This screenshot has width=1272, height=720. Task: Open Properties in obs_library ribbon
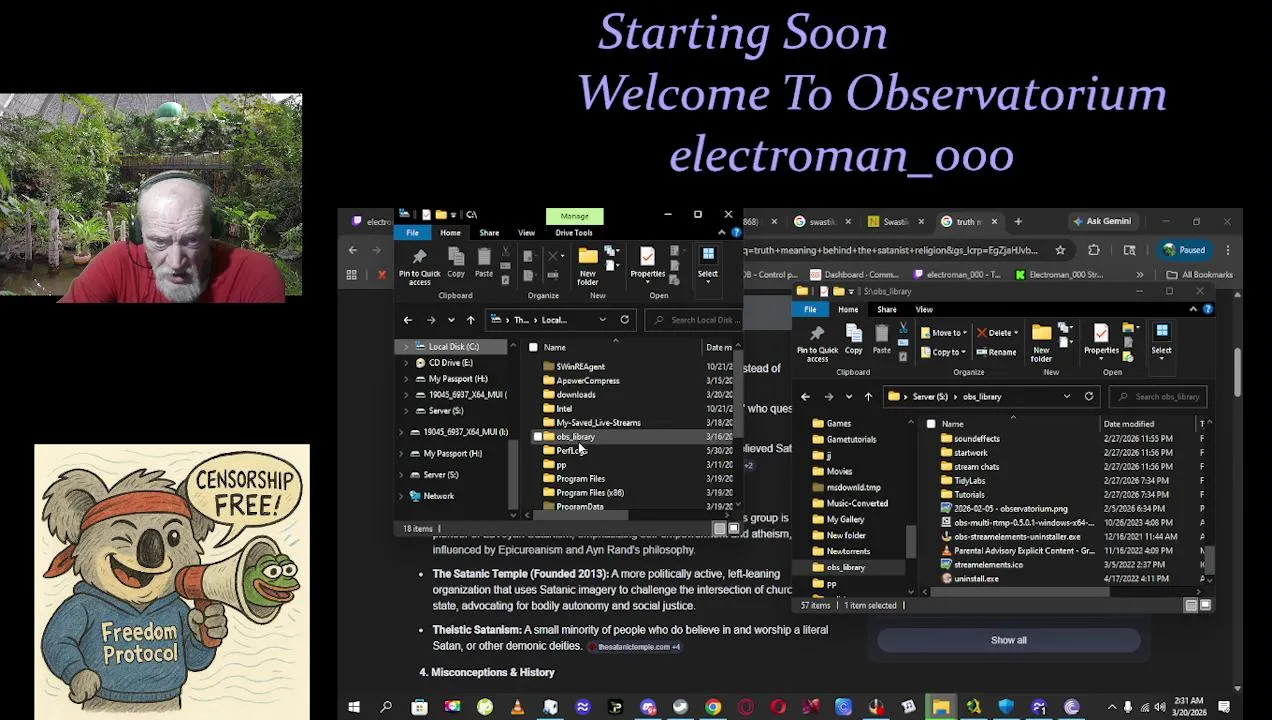coord(1101,340)
